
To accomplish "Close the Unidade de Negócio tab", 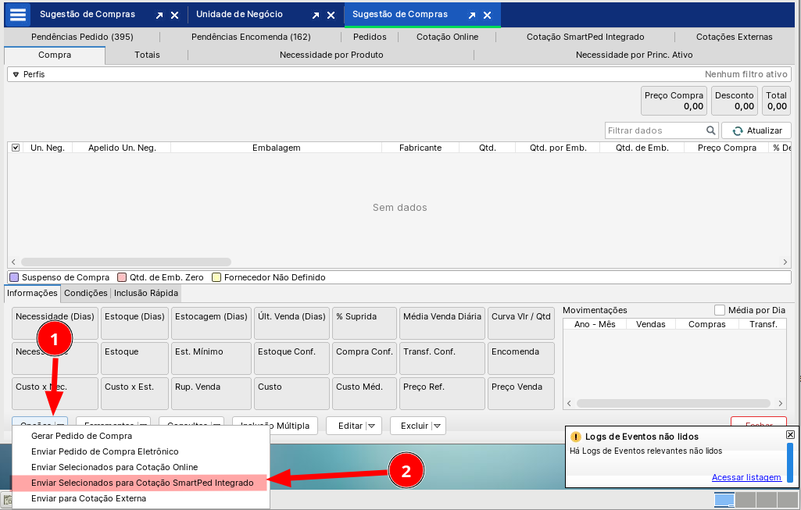I will coord(332,16).
